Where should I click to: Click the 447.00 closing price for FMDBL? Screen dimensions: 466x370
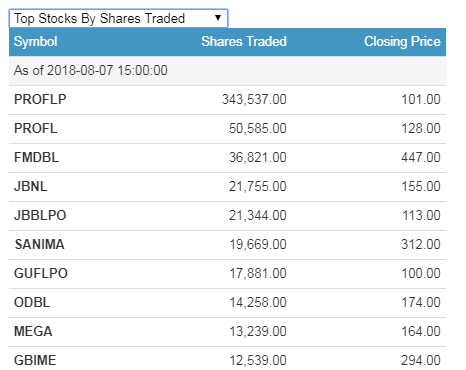[421, 157]
